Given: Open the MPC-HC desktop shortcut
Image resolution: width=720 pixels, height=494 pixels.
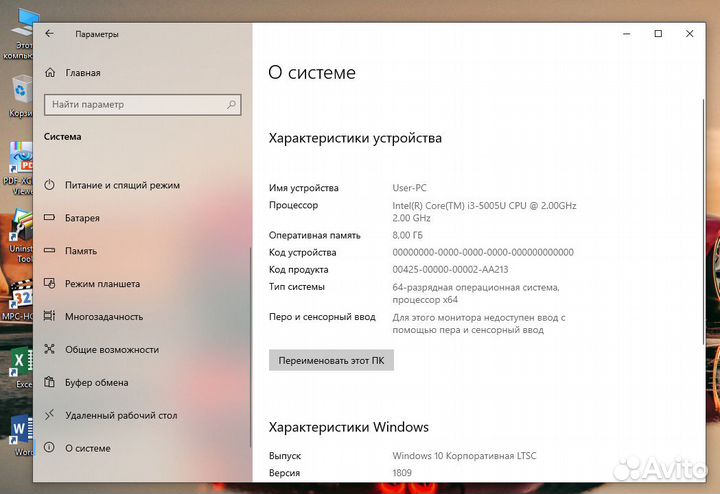Looking at the screenshot, I should tap(18, 300).
